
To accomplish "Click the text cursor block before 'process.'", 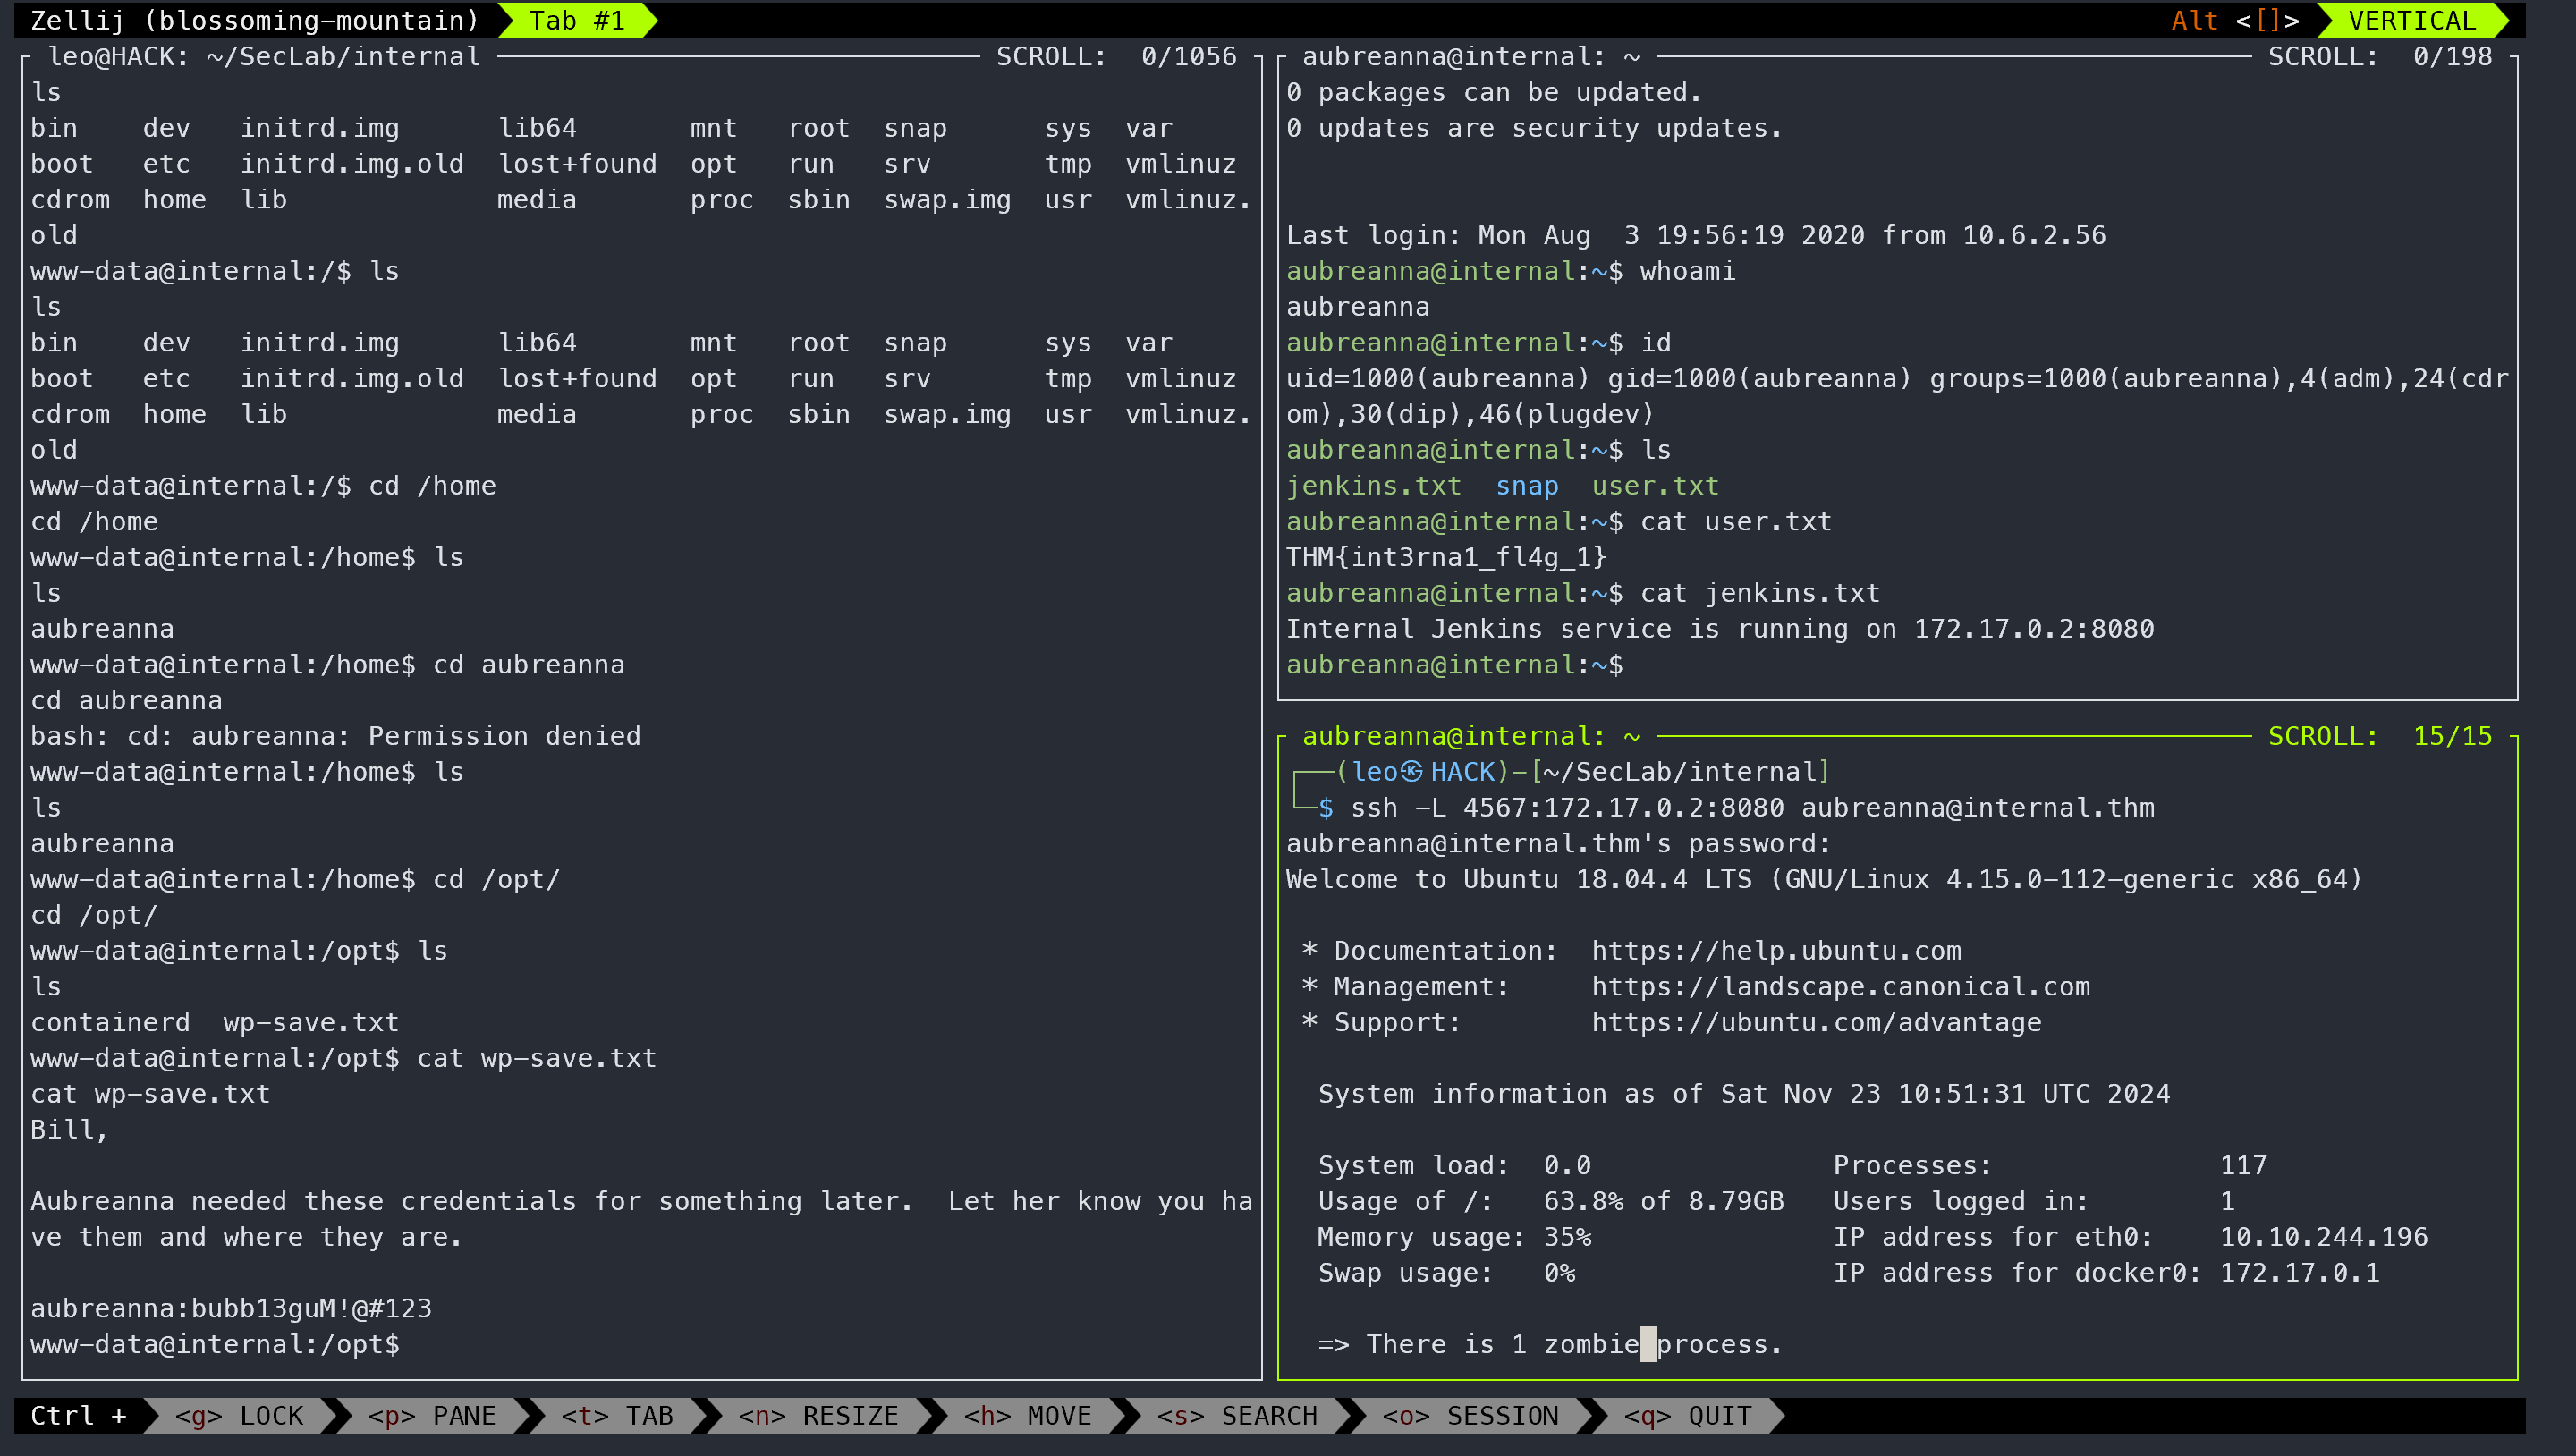I will pyautogui.click(x=1648, y=1344).
